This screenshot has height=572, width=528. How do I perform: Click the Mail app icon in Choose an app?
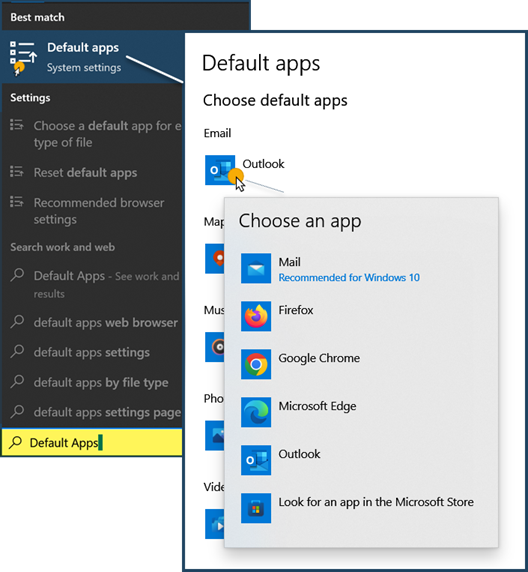[256, 268]
